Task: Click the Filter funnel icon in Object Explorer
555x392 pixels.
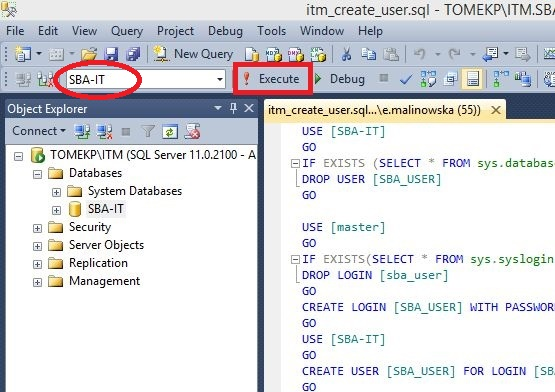Action: pos(148,132)
